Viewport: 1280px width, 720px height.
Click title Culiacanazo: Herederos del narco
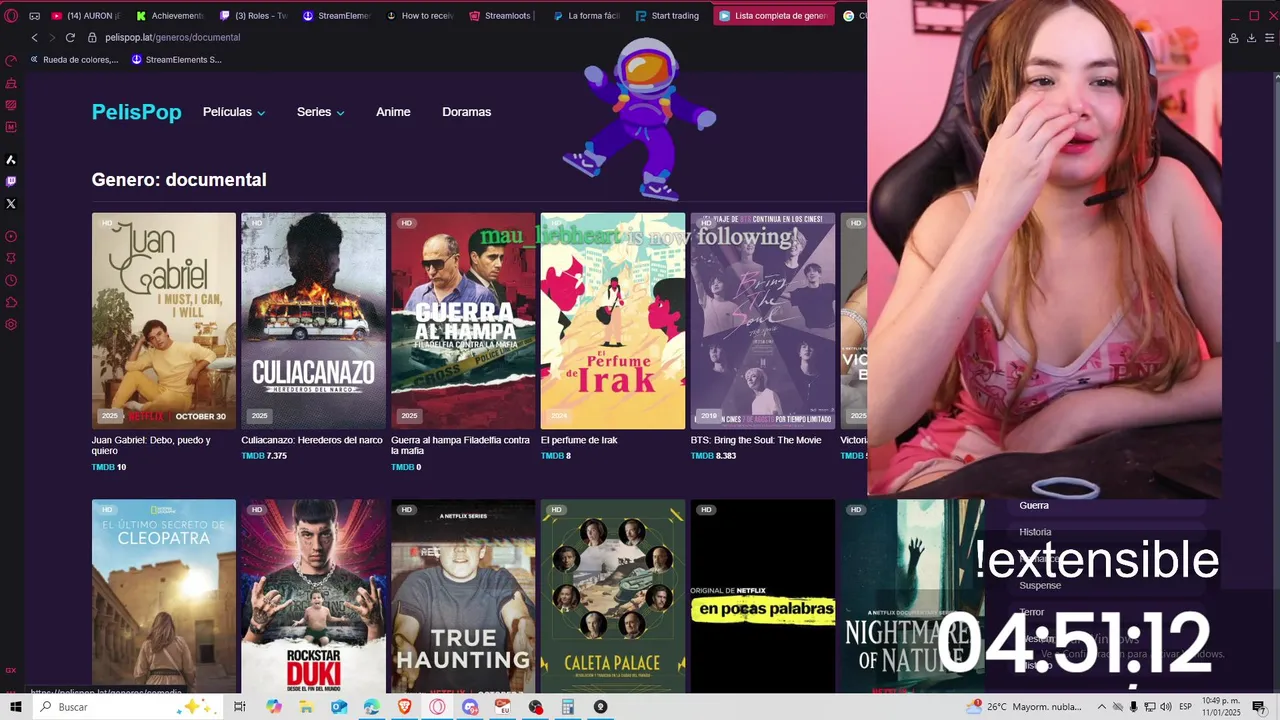point(312,440)
